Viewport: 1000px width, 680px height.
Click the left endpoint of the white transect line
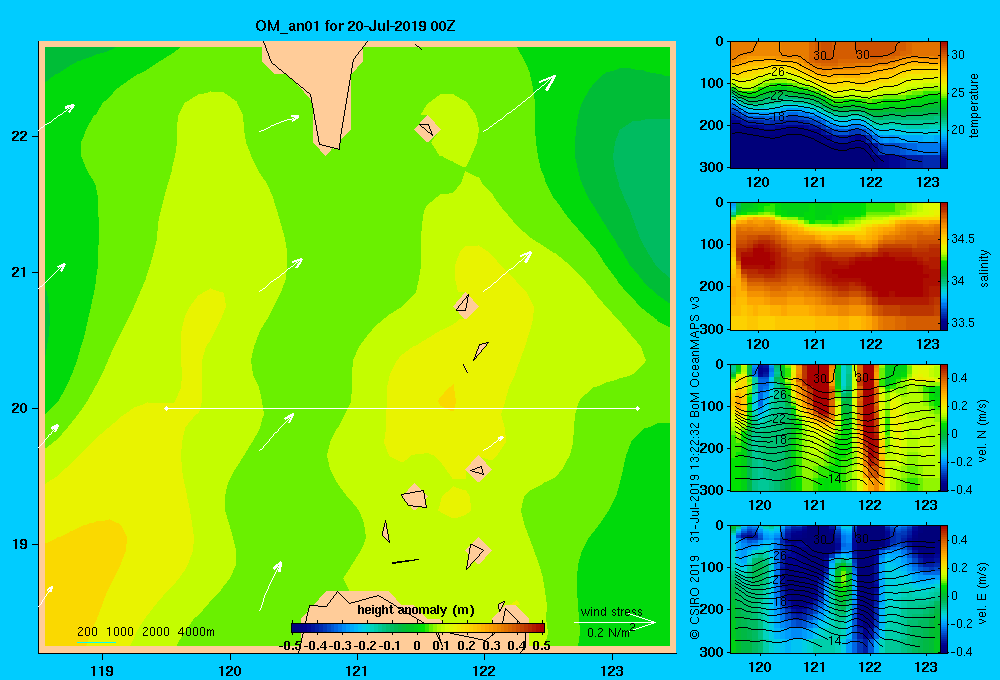166,408
